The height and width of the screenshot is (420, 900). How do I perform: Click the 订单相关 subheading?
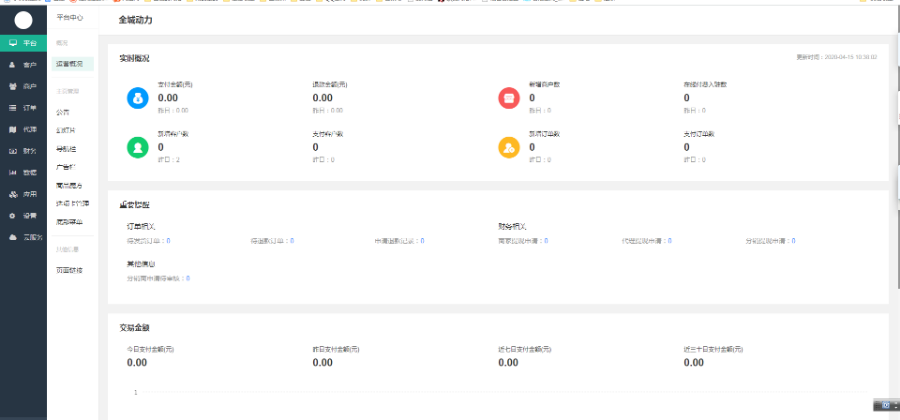(141, 227)
